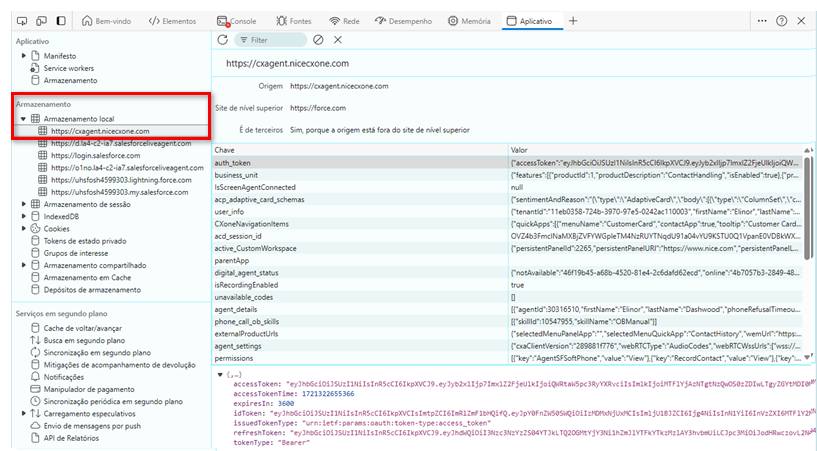Expand the IndexedDB tree item

[x=24, y=216]
